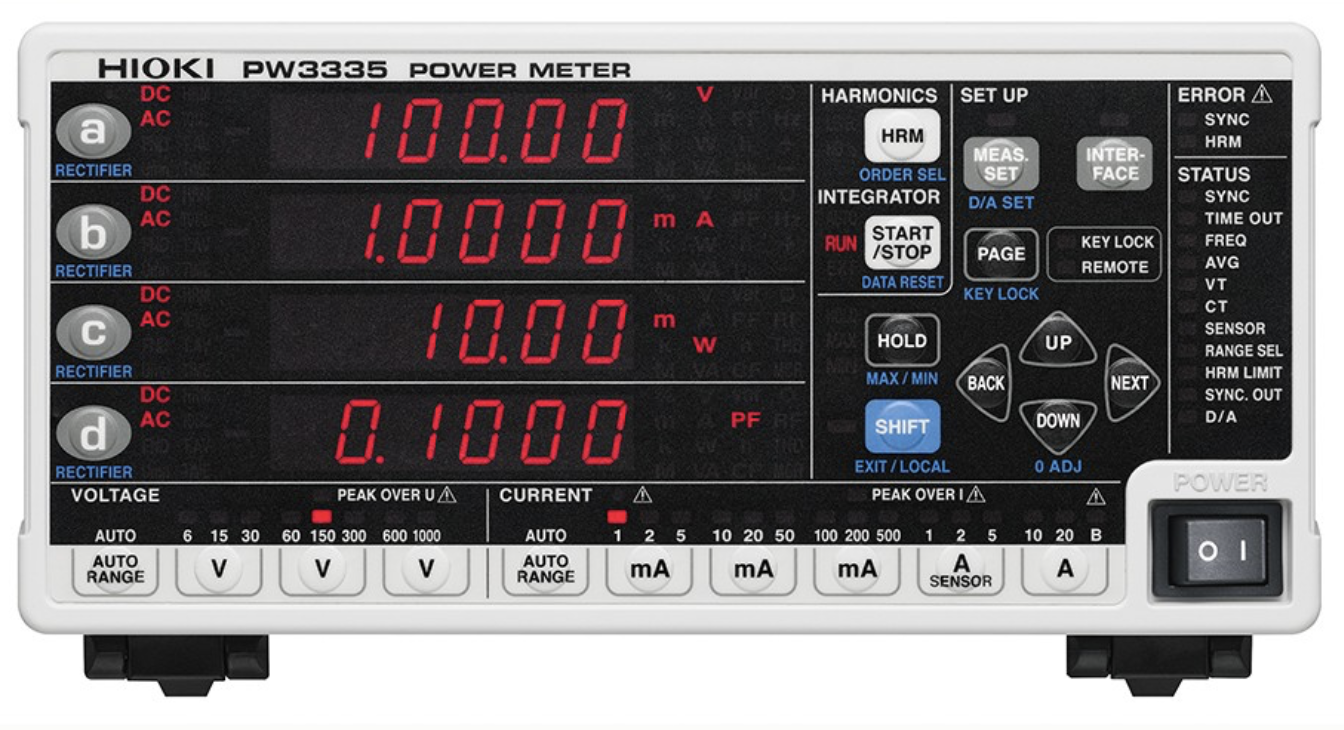Screen dimensions: 1344x730
Task: Select the mA button for 100/200/500 range
Action: 857,570
